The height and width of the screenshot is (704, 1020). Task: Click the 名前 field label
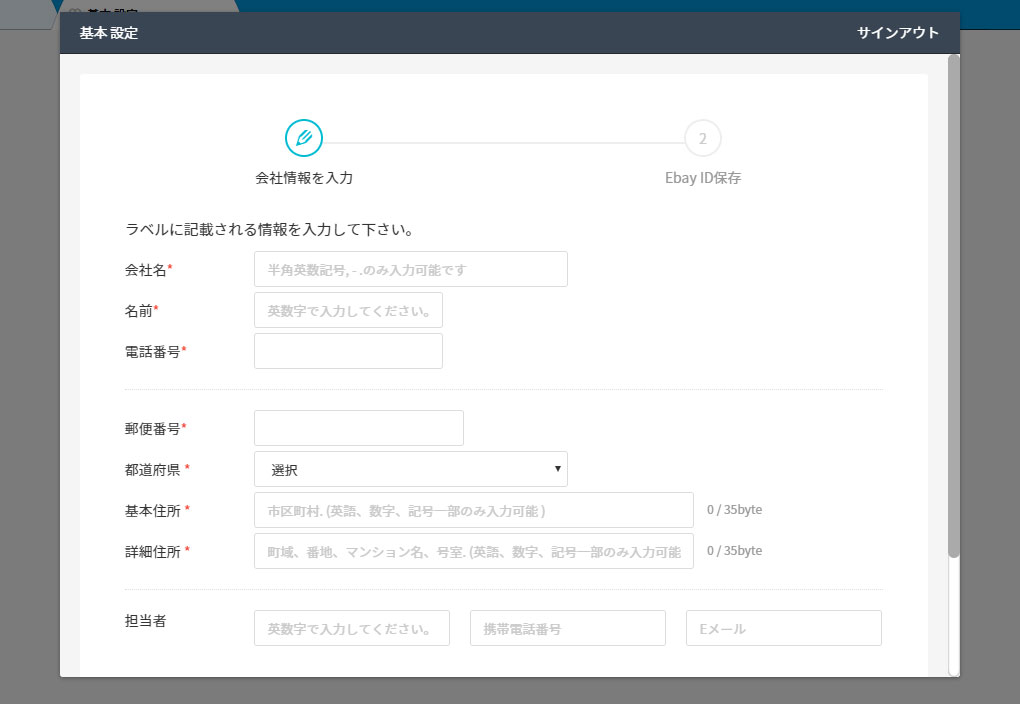141,311
